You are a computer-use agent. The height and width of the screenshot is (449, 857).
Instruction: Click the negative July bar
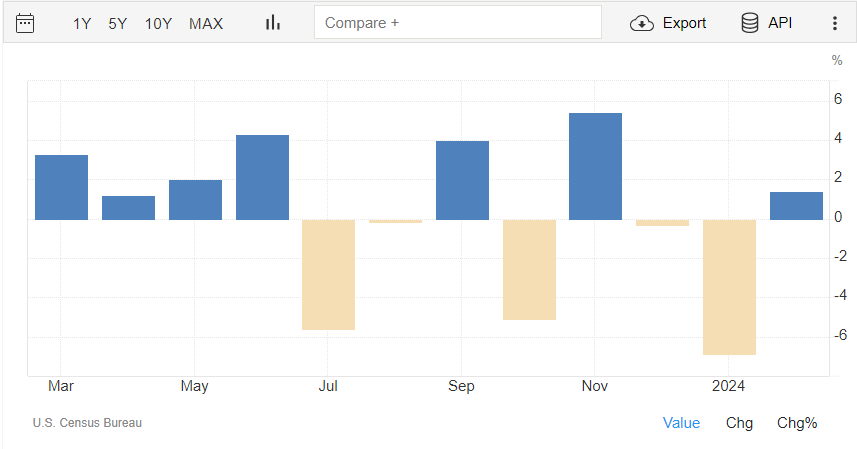[x=328, y=274]
